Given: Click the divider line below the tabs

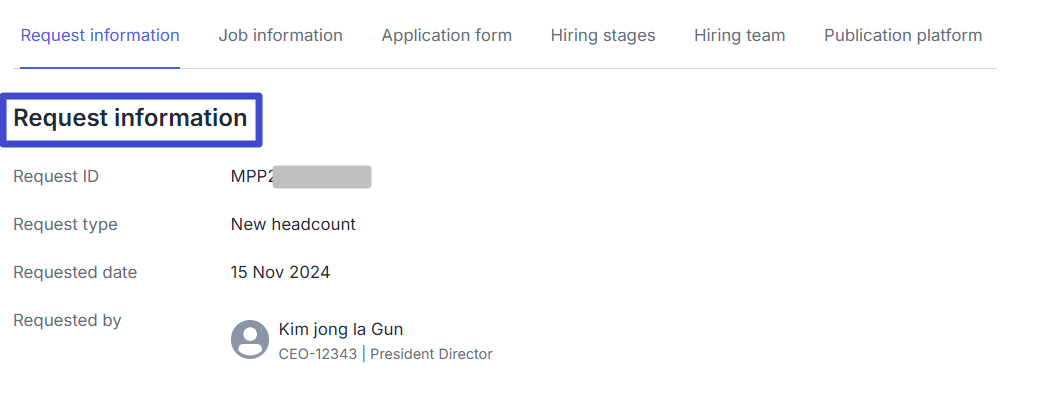Looking at the screenshot, I should coord(600,68).
